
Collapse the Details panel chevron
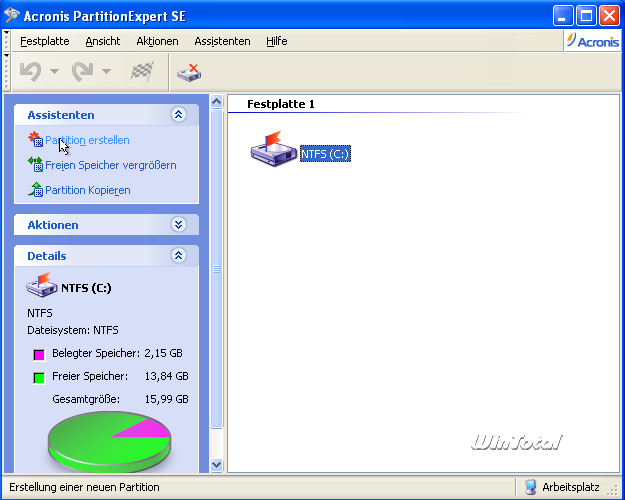tap(179, 256)
